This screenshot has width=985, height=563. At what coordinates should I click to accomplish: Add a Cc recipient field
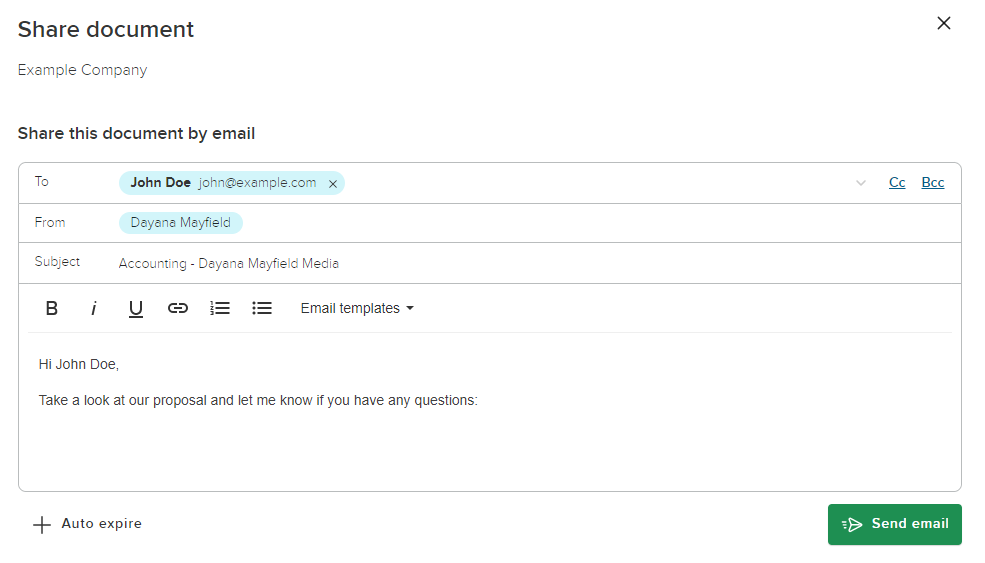897,183
